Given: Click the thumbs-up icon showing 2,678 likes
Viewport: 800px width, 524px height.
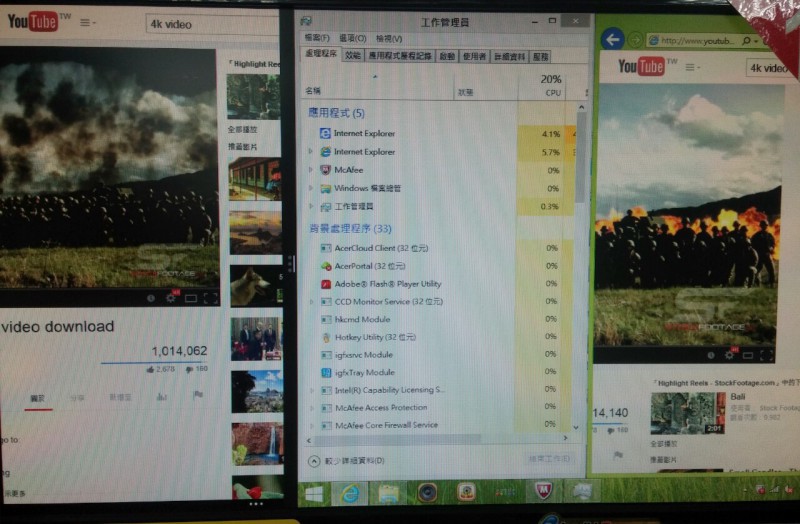Looking at the screenshot, I should click(x=150, y=369).
